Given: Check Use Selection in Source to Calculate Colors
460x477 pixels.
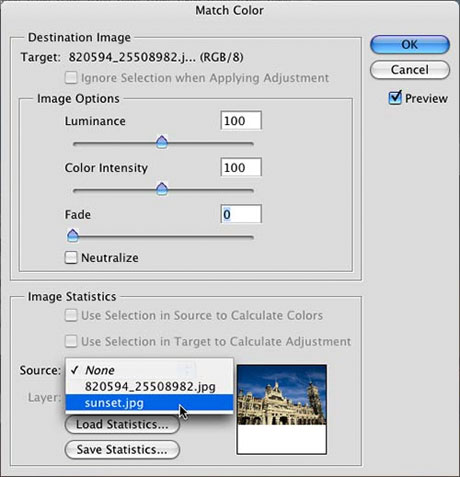Looking at the screenshot, I should click(71, 315).
